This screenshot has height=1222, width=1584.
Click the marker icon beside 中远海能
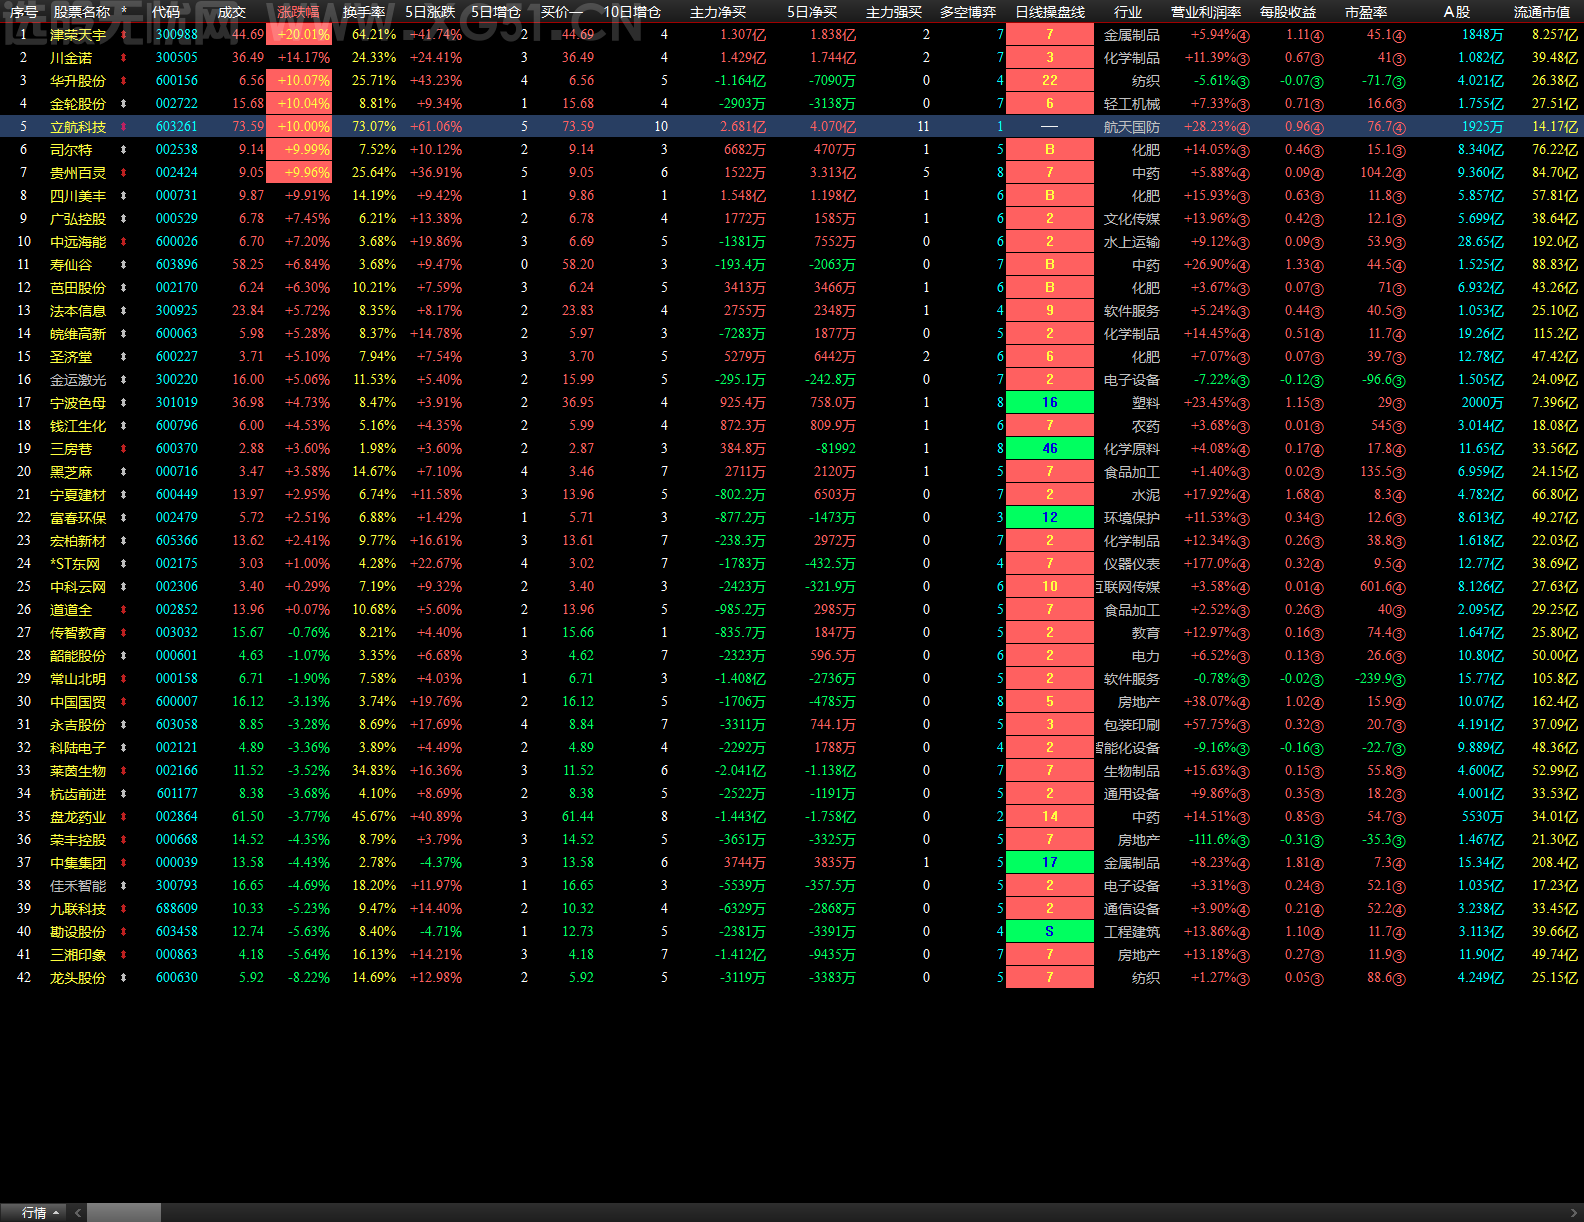click(x=124, y=242)
